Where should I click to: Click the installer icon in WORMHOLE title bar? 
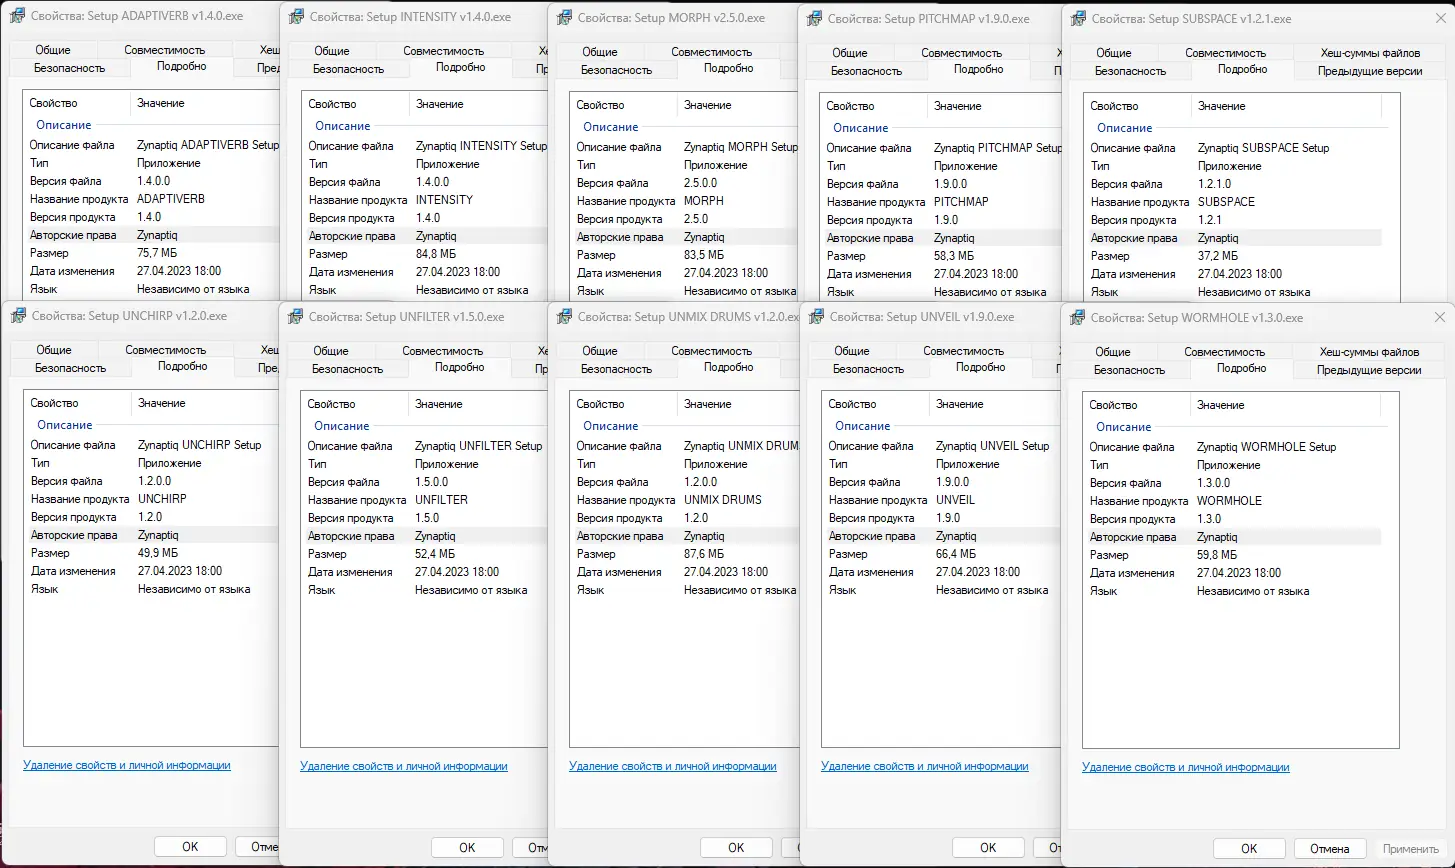(x=1077, y=318)
